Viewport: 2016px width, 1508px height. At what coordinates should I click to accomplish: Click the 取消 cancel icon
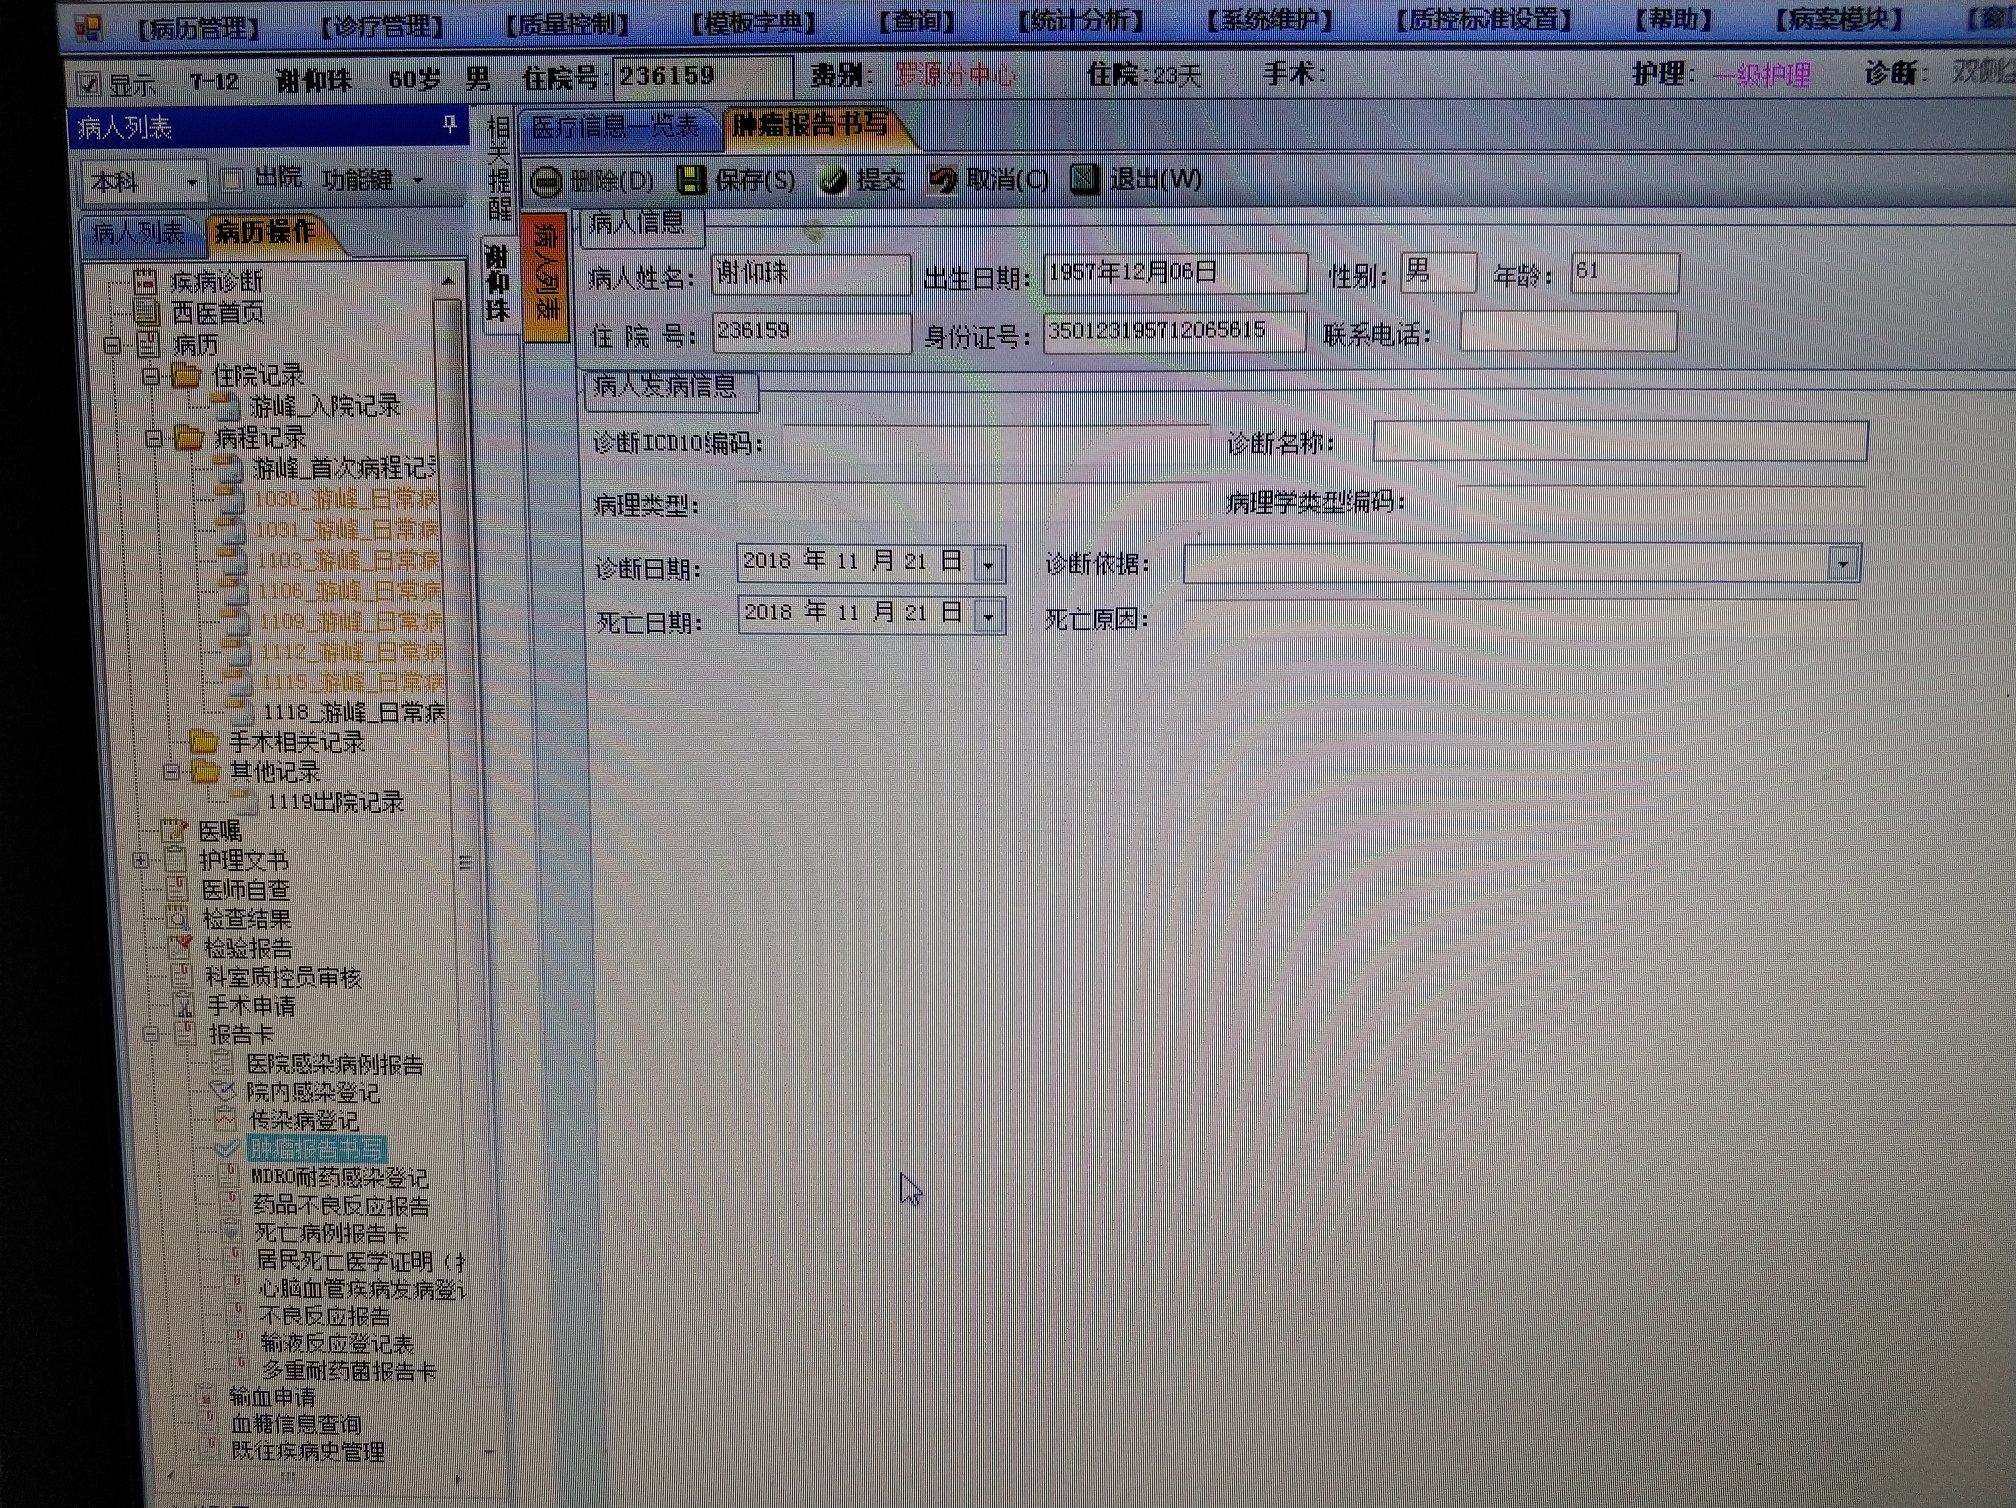[942, 181]
